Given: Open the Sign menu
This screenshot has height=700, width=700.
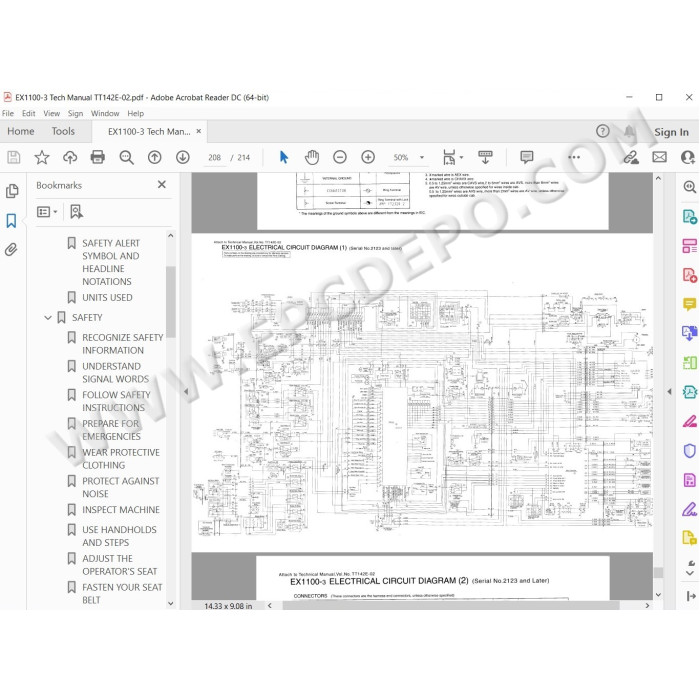Looking at the screenshot, I should point(75,113).
